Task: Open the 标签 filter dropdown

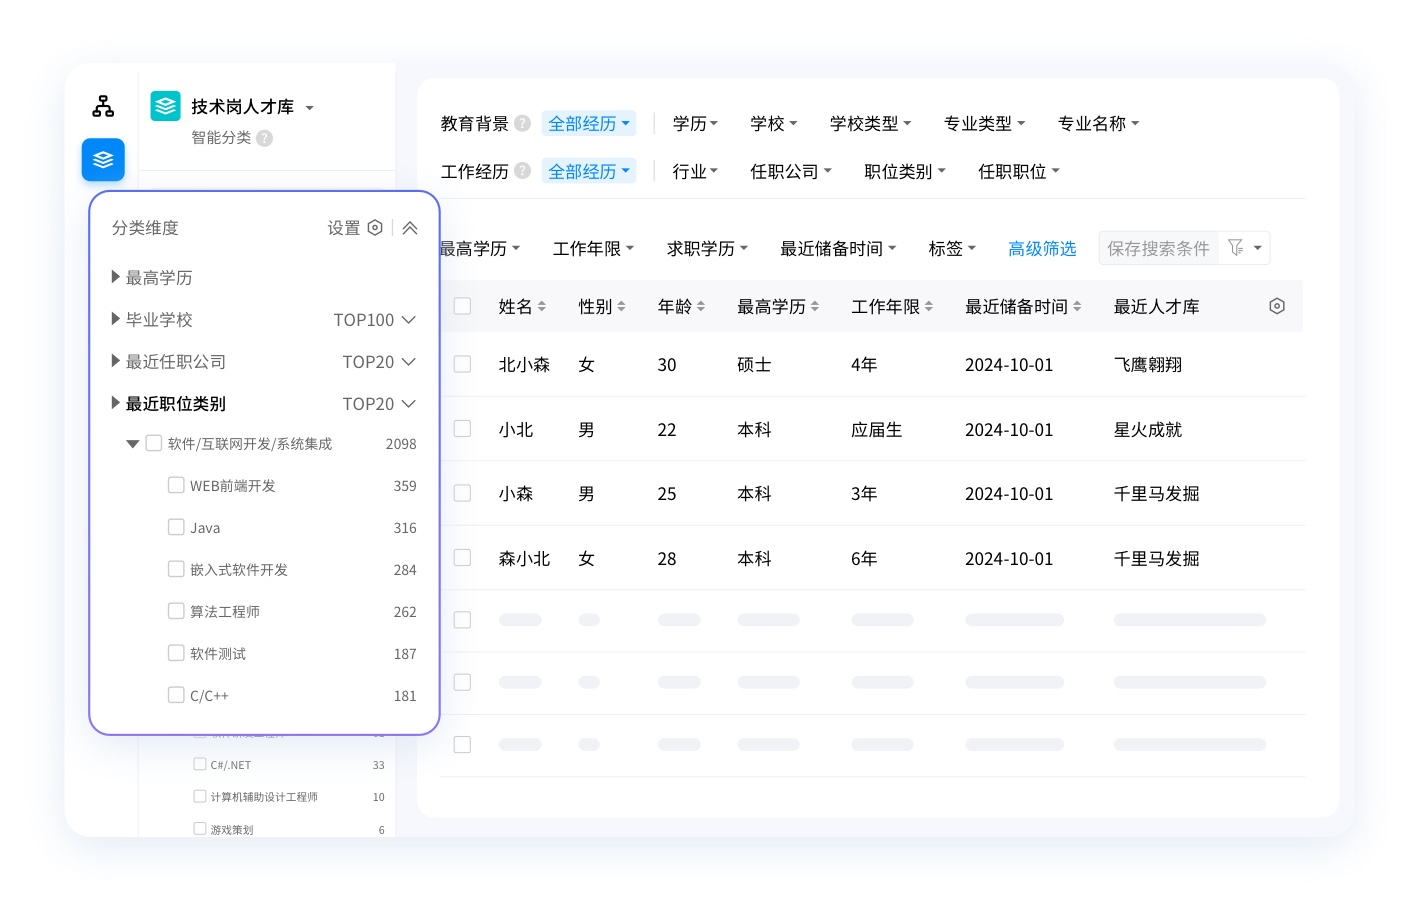Action: [x=952, y=248]
